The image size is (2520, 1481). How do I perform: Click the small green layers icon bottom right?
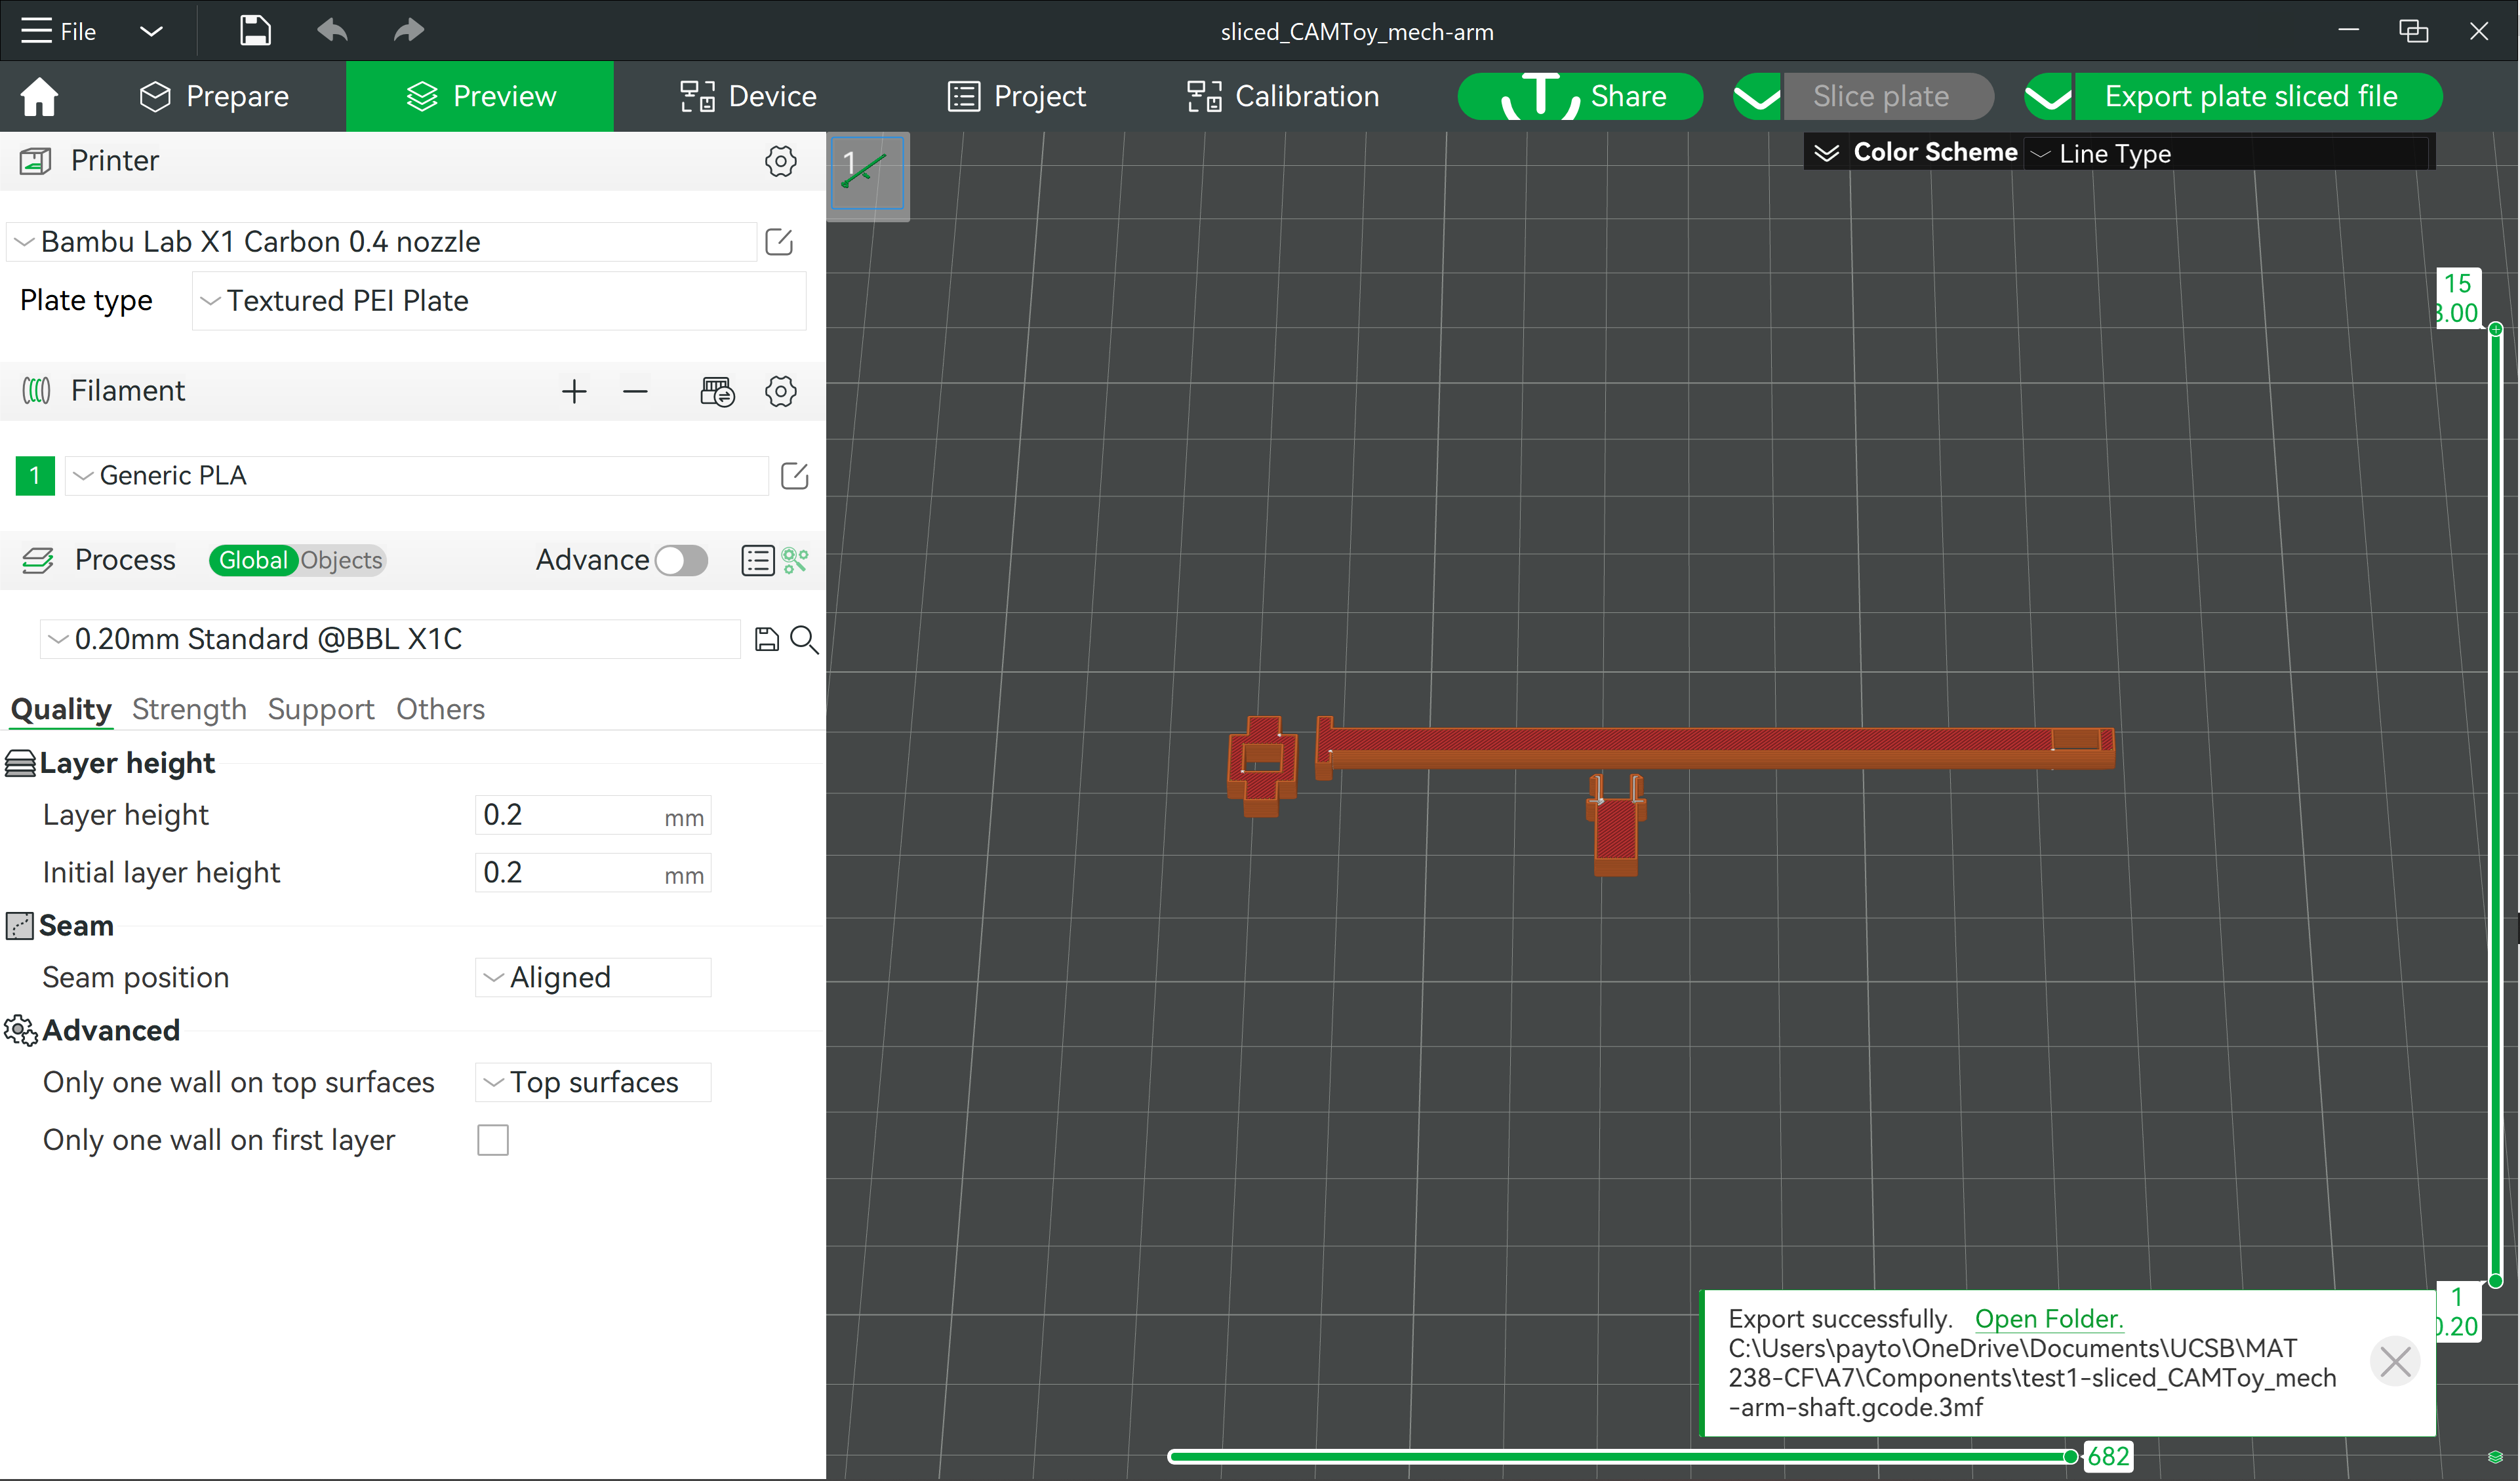[x=2495, y=1457]
